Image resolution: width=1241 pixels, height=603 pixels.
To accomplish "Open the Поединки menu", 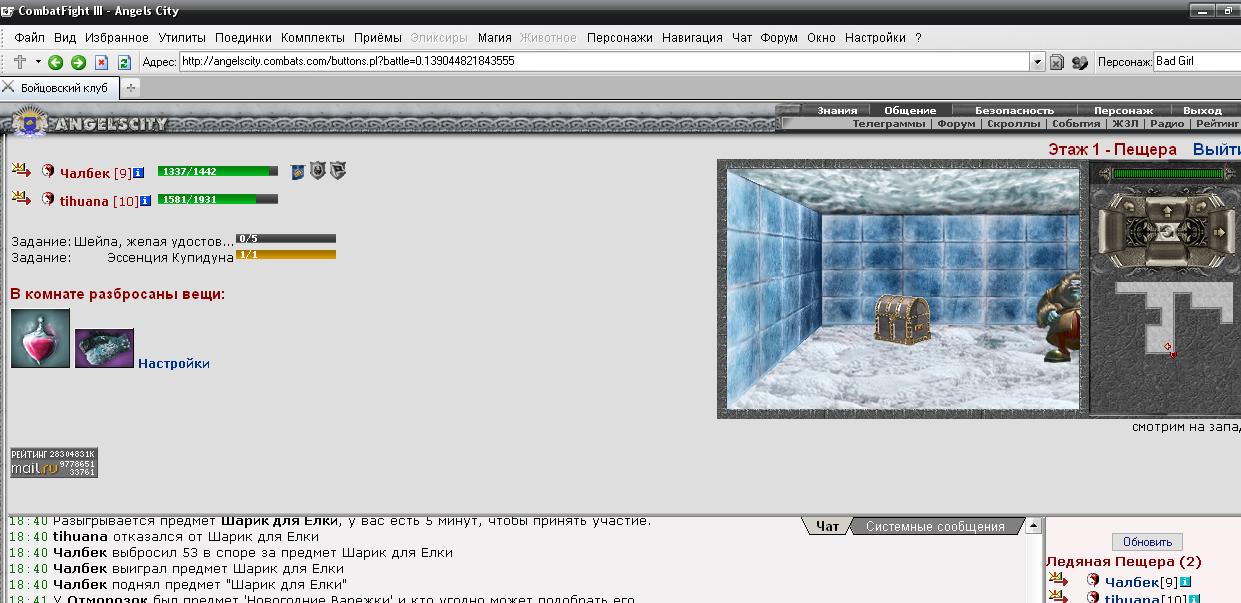I will coord(243,38).
